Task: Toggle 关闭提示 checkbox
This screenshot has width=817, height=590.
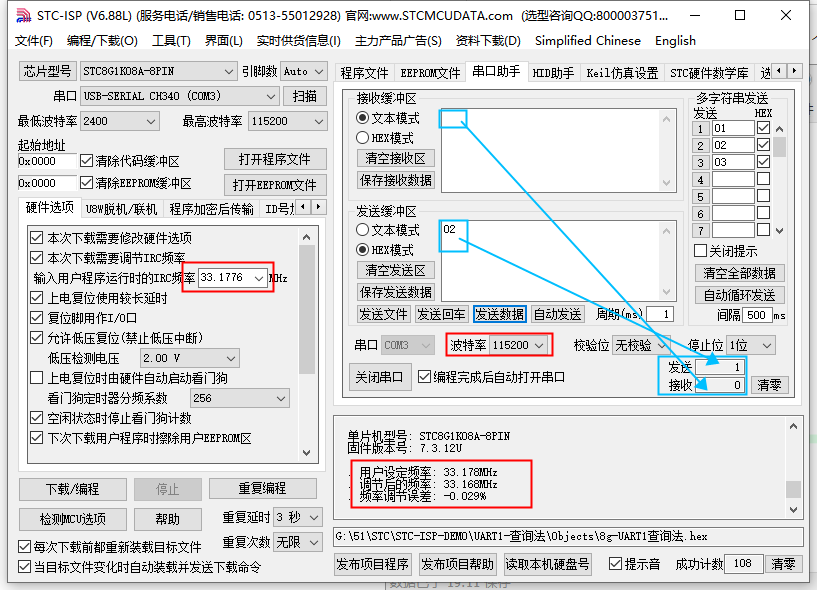Action: tap(700, 251)
